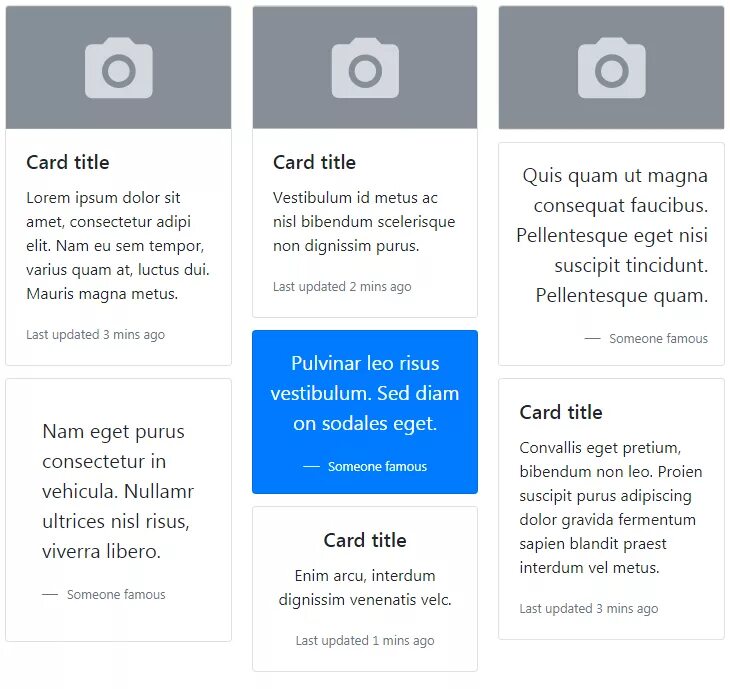
Task: Click the Lorem ipsum dolor card text
Action: tap(118, 246)
